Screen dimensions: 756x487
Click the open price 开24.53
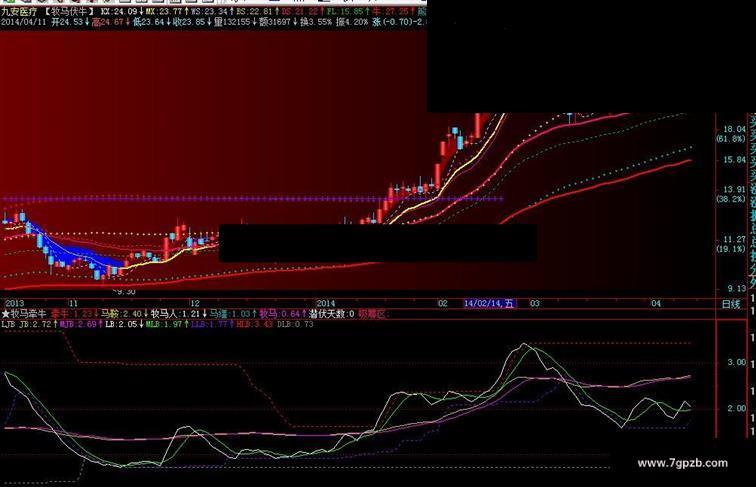(x=67, y=22)
